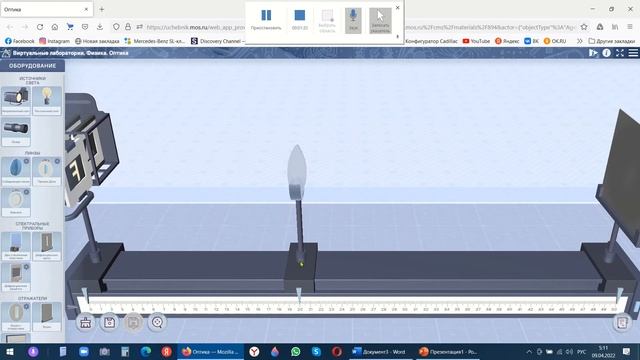This screenshot has height=360, width=640.
Task: Open the lab information icon
Action: (607, 53)
